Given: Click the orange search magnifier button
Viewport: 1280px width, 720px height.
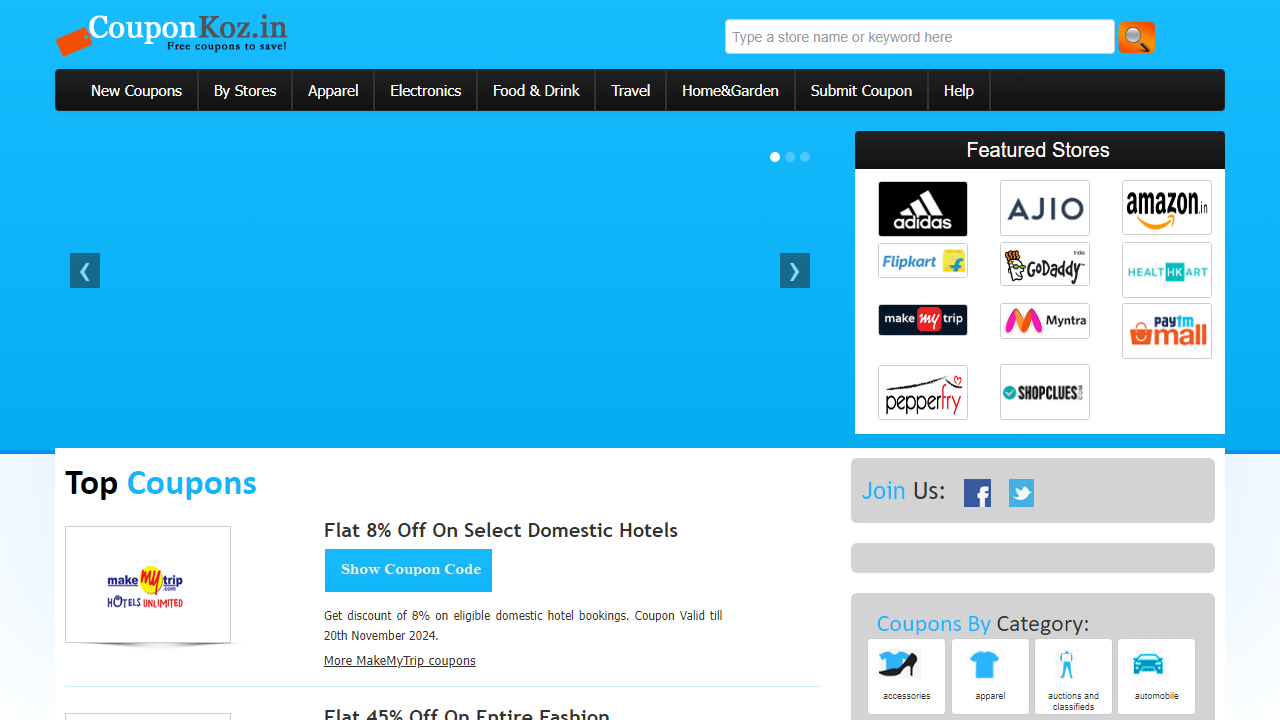Looking at the screenshot, I should tap(1136, 38).
